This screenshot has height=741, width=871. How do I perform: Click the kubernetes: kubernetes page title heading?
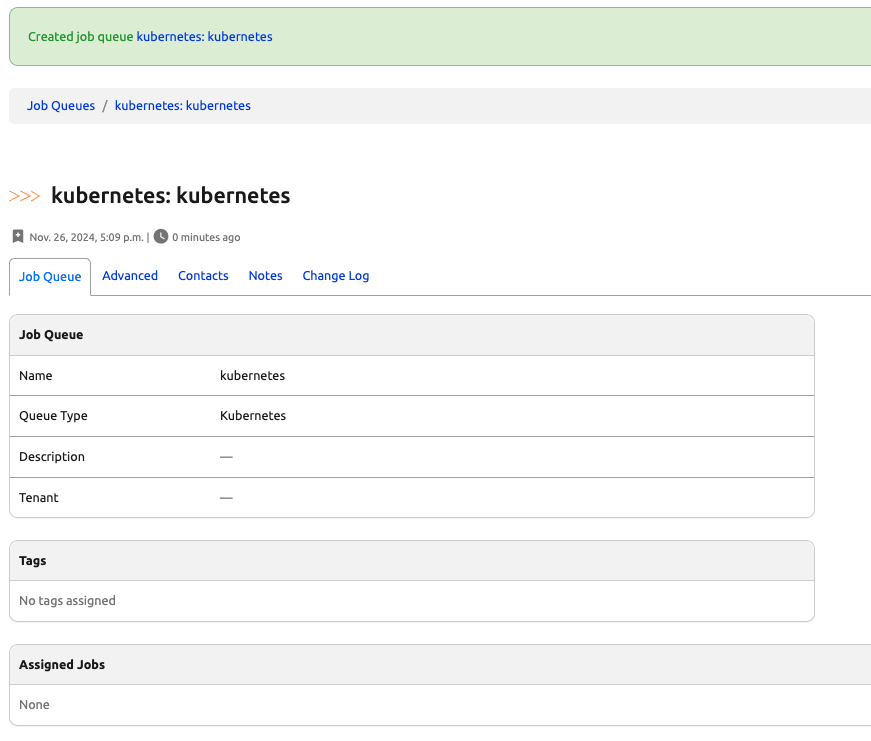coord(170,195)
